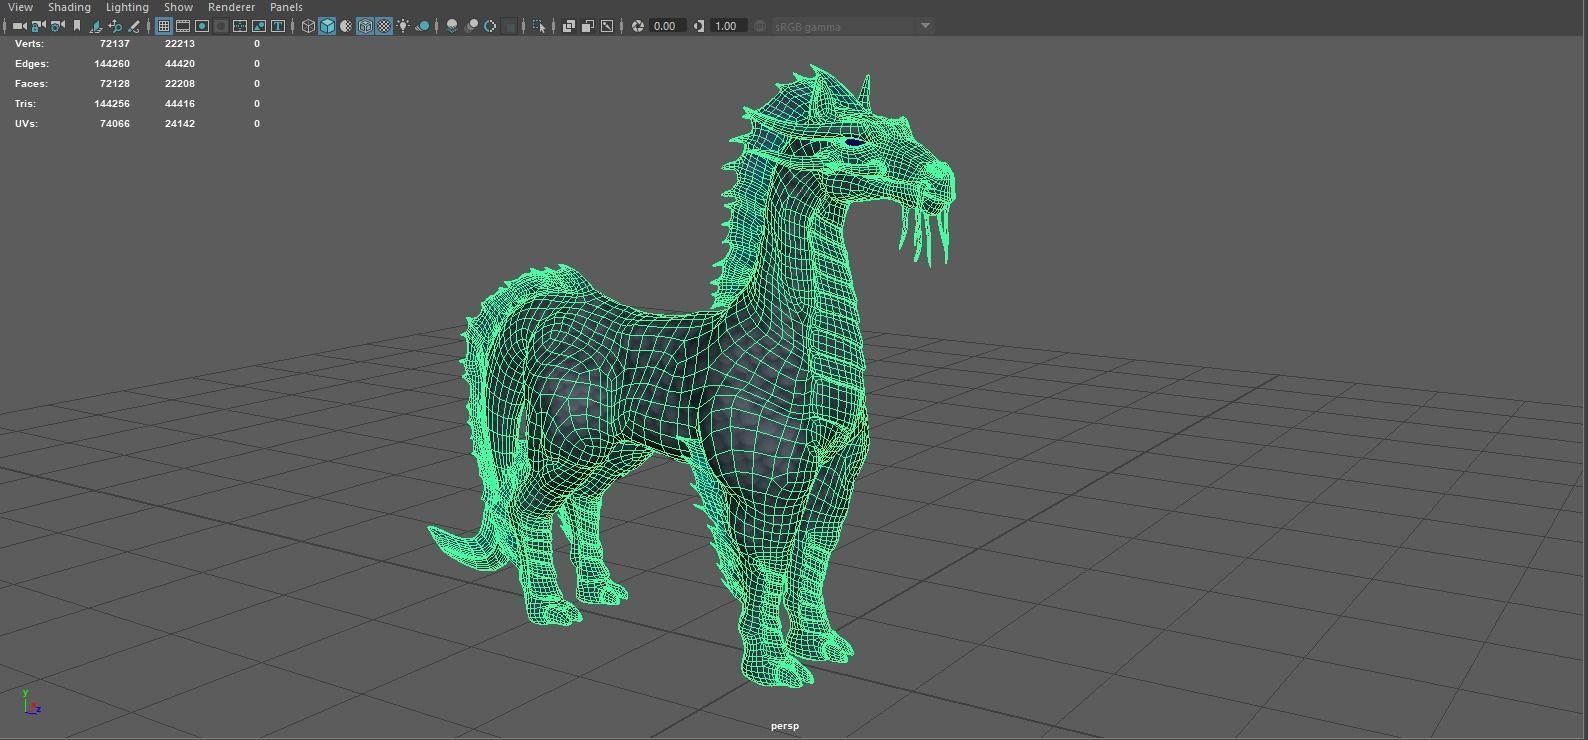Image resolution: width=1588 pixels, height=740 pixels.
Task: Open the Panels menu
Action: pos(286,7)
